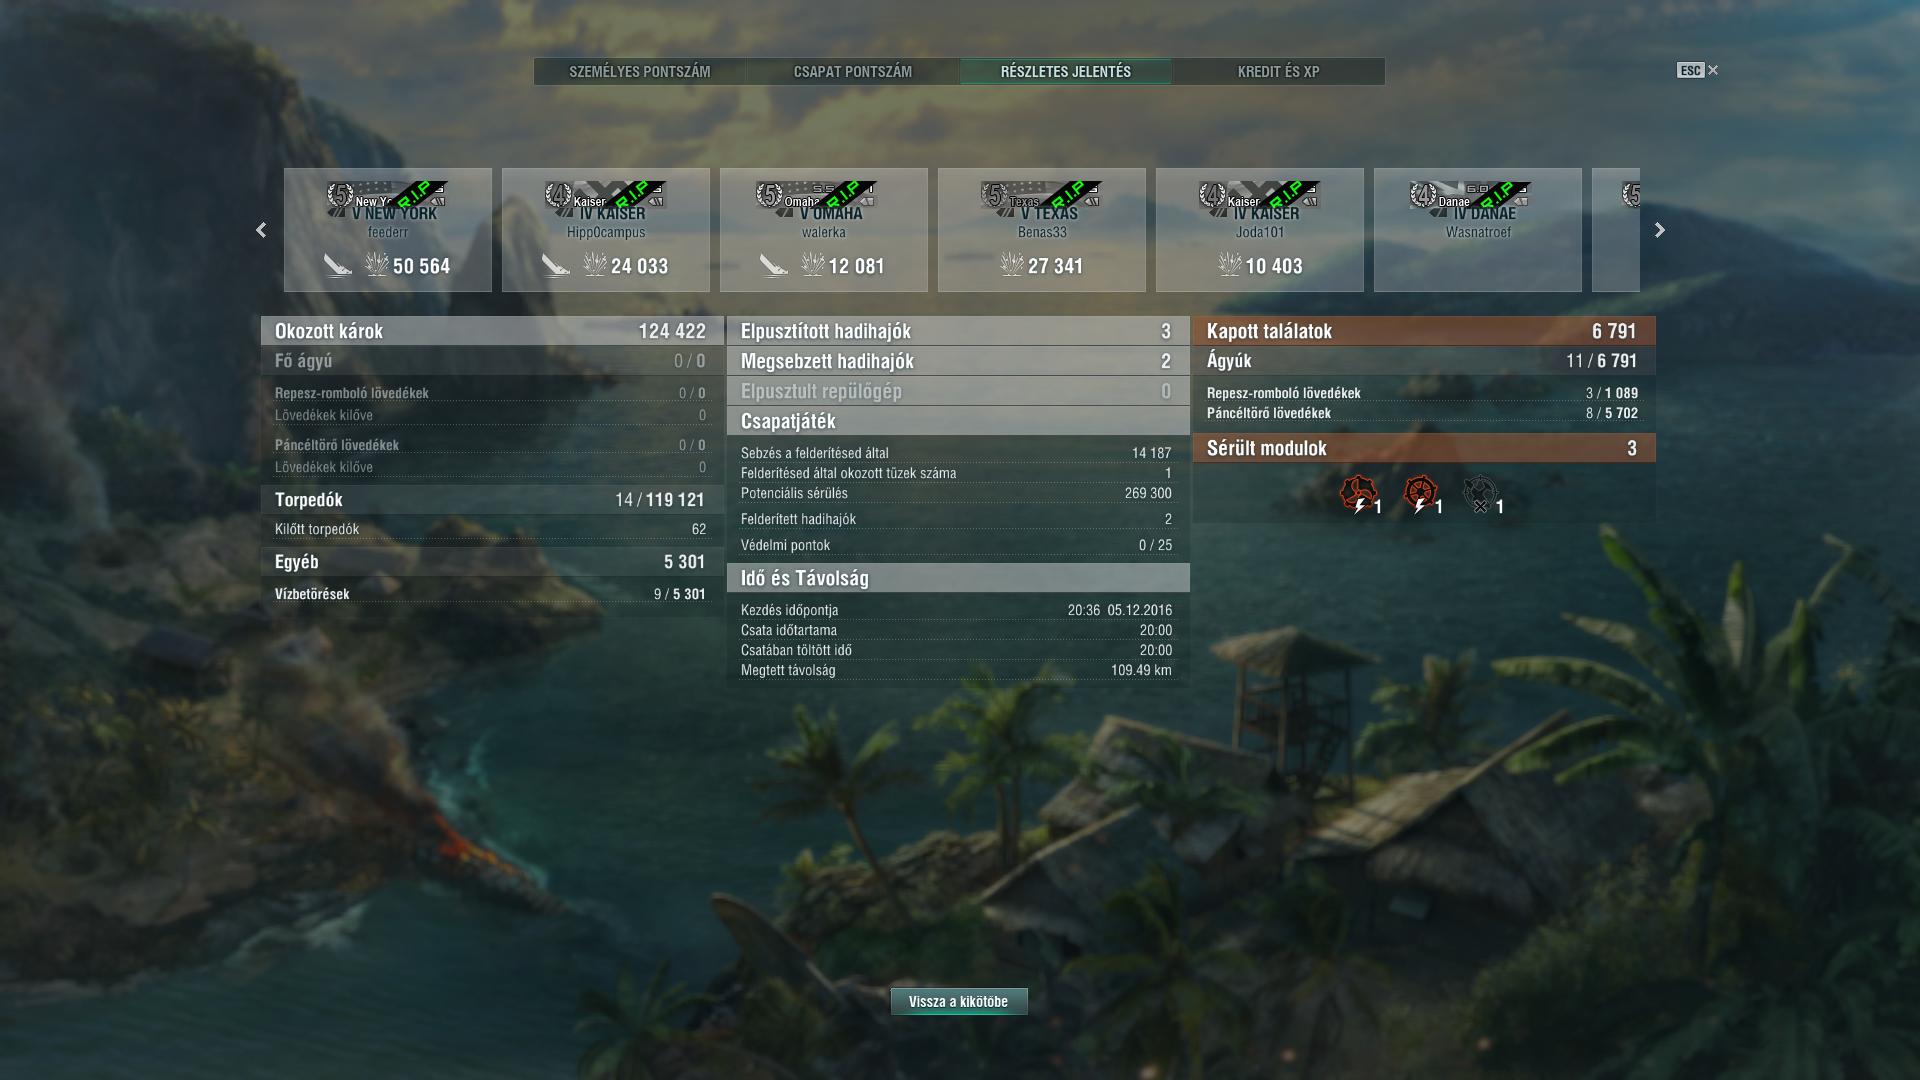This screenshot has height=1080, width=1920.
Task: Click Vissza a kikötőbe button
Action: (x=959, y=1001)
